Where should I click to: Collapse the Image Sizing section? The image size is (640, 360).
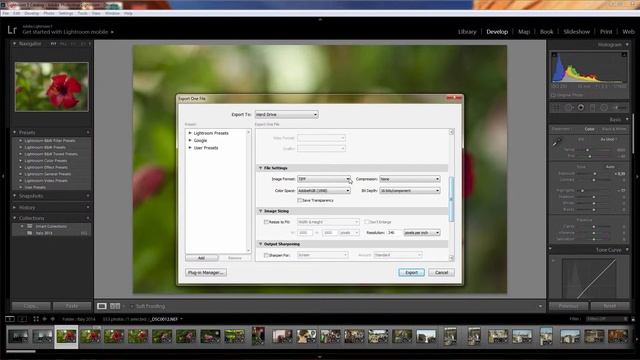(x=261, y=211)
